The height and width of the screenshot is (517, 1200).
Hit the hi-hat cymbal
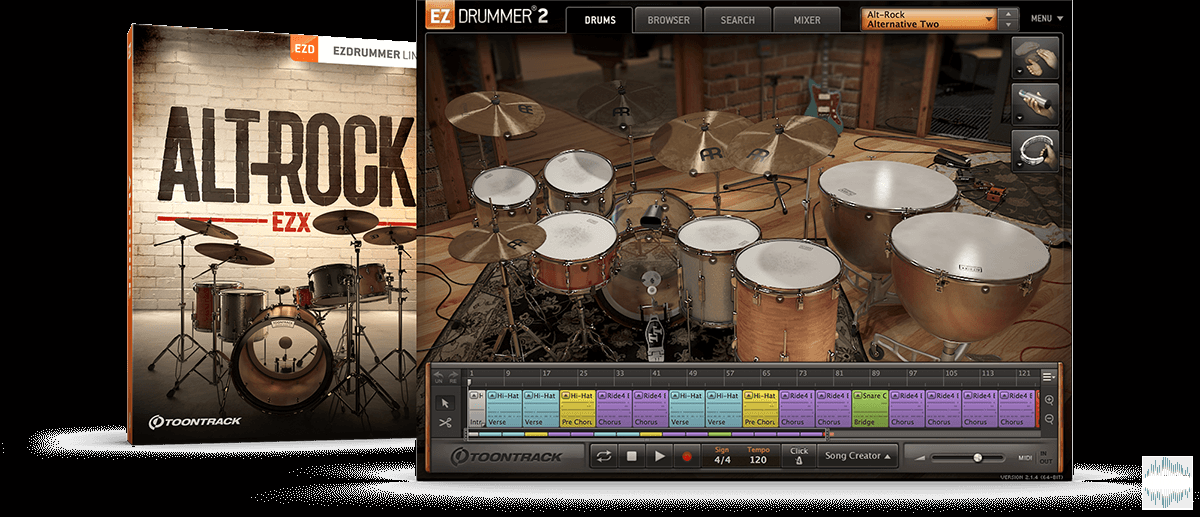[496, 242]
